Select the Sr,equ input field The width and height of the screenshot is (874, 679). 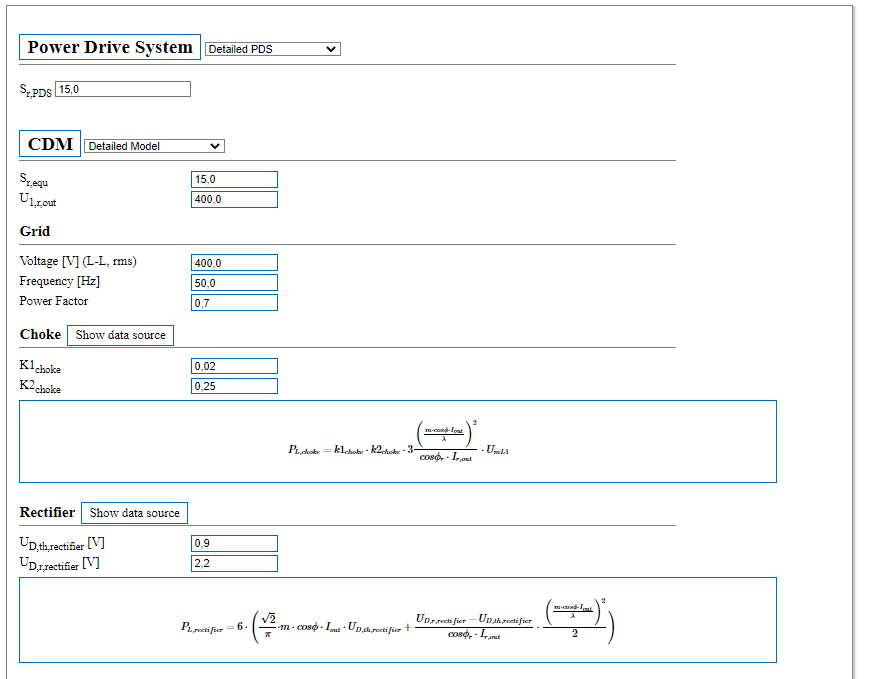(x=234, y=180)
